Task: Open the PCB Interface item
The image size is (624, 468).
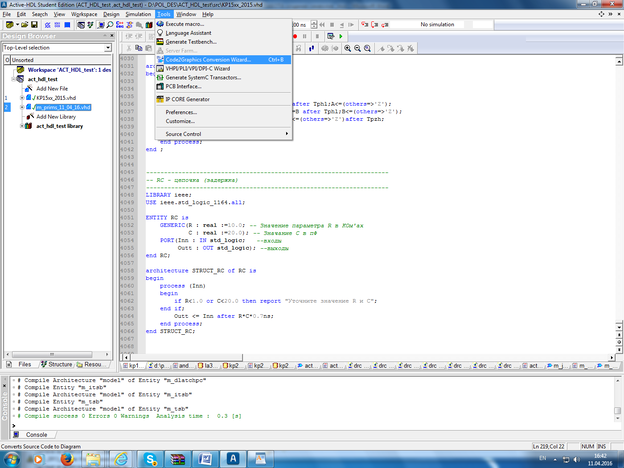Action: [x=184, y=86]
